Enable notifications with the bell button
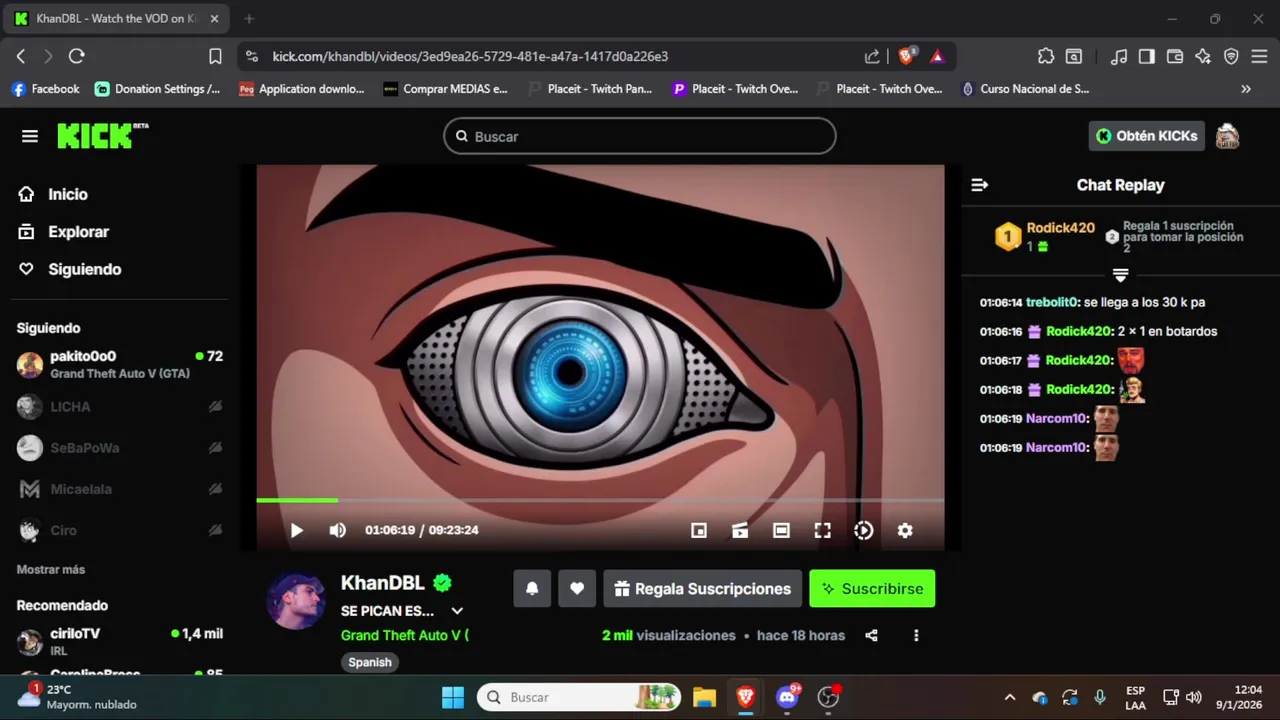This screenshot has height=720, width=1280. pos(532,589)
